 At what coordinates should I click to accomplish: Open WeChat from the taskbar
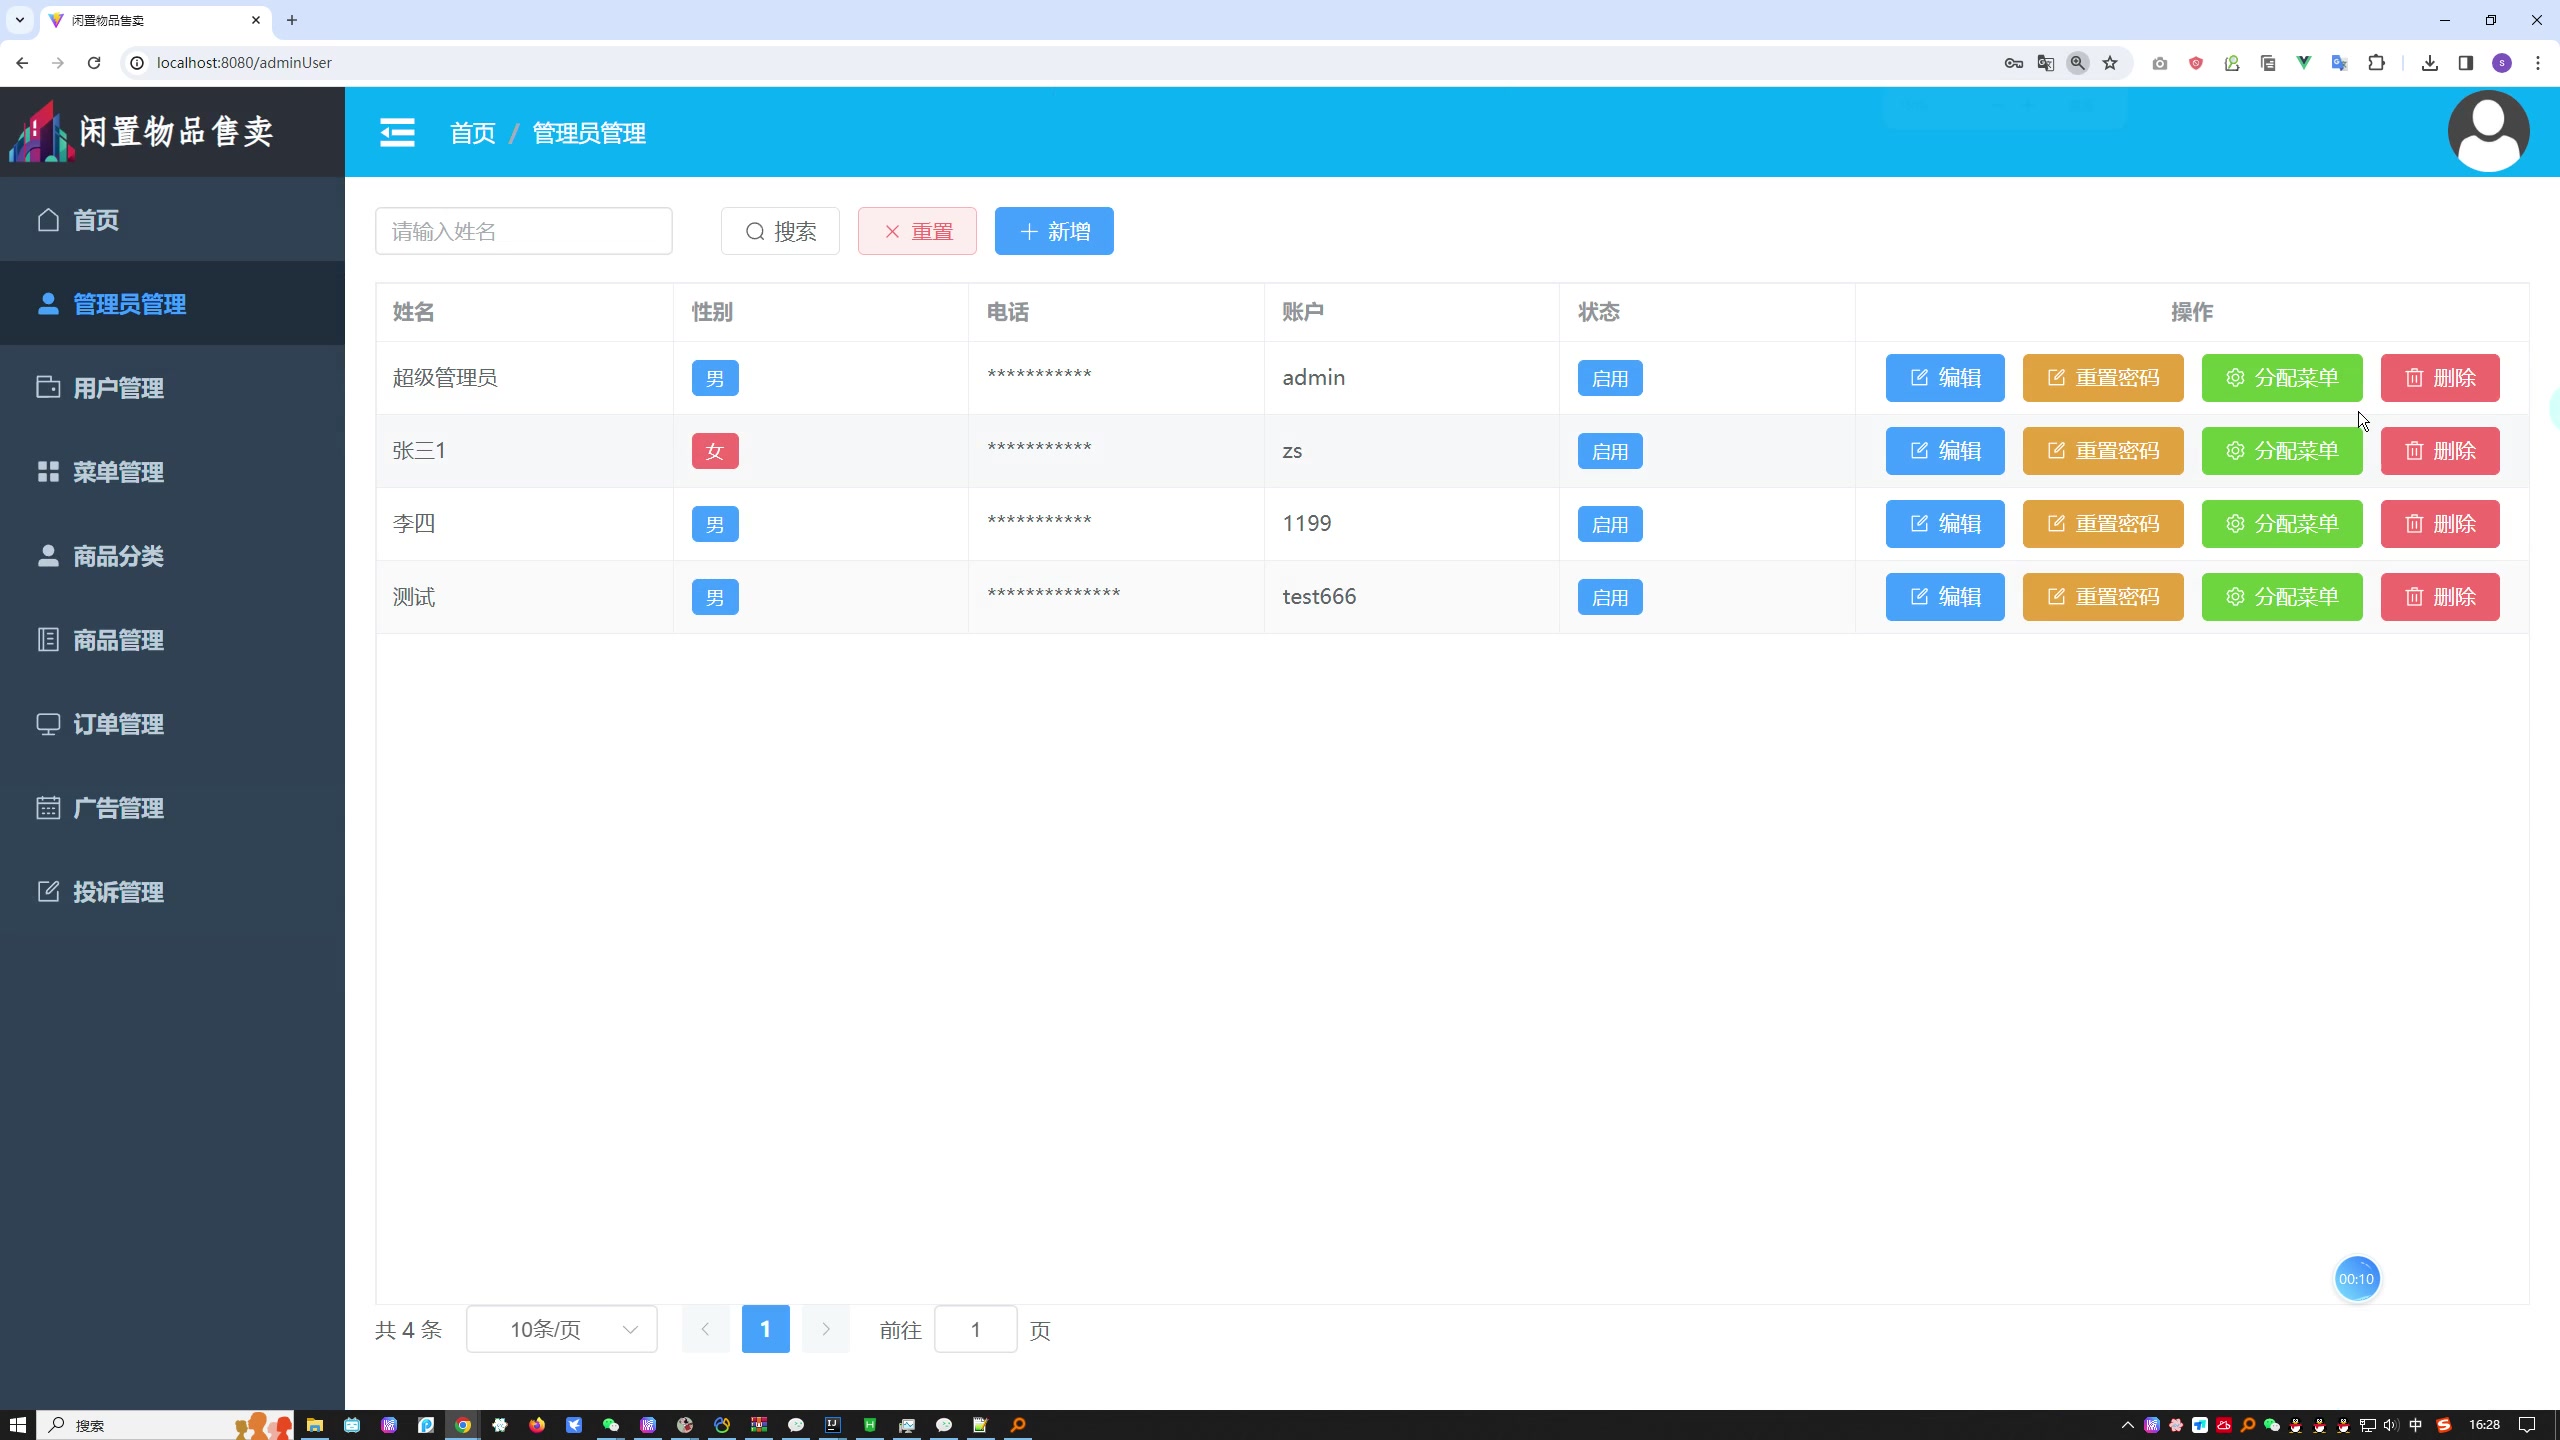(x=611, y=1425)
